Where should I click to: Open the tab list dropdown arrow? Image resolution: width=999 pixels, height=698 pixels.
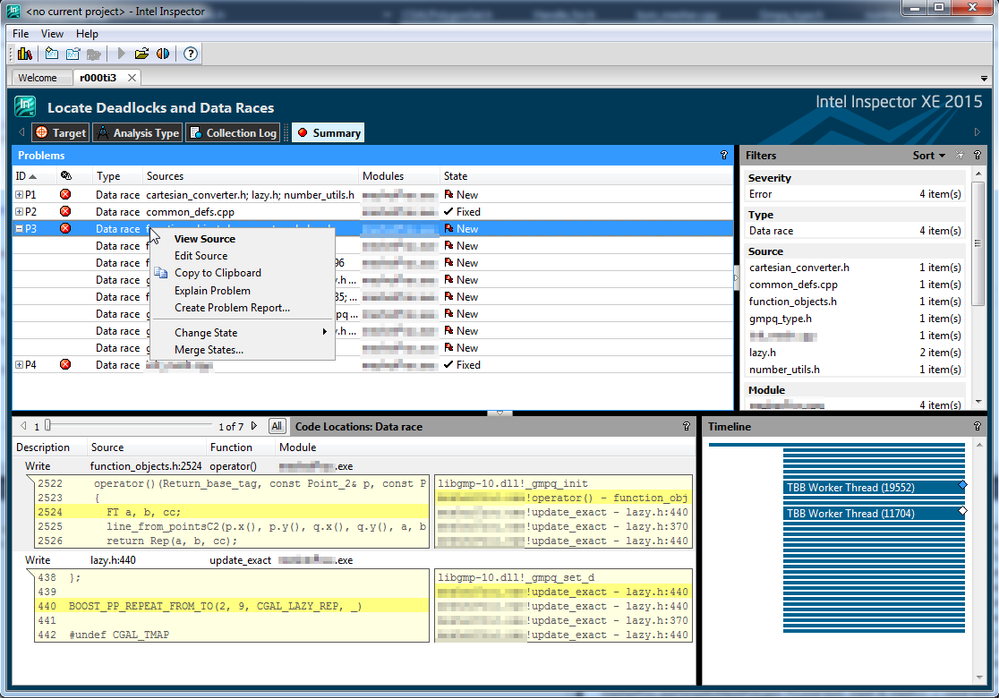(984, 78)
